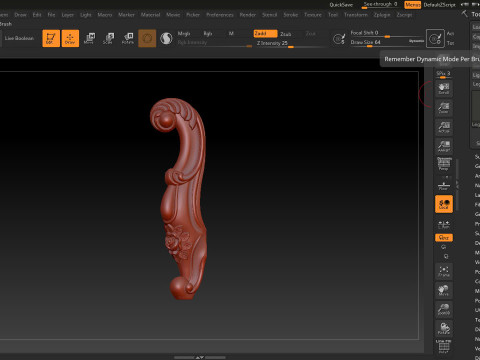Toggle the M material mode
This screenshot has height=360, width=480.
[x=231, y=33]
